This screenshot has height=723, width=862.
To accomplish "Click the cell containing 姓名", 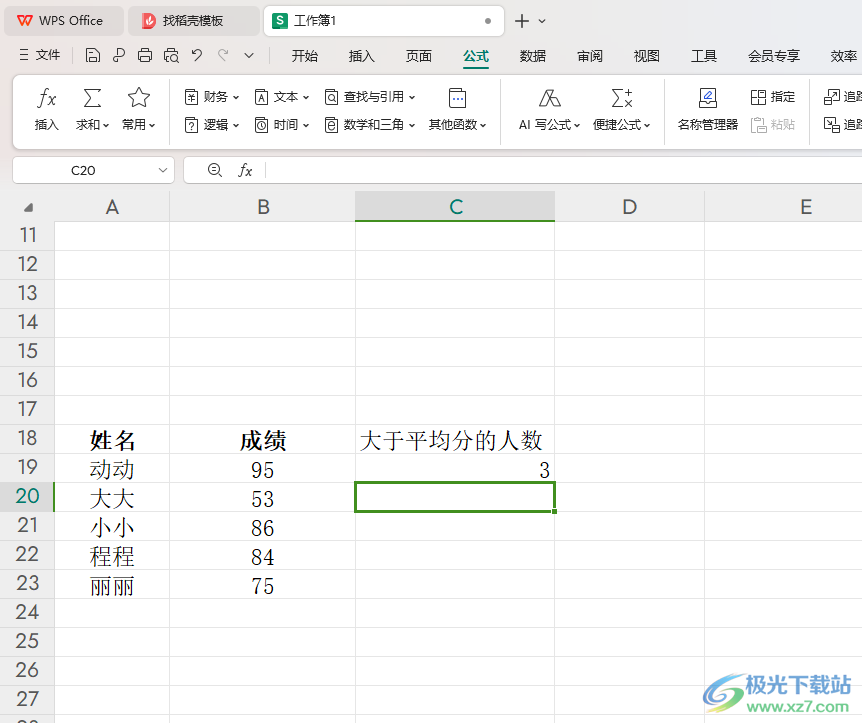I will click(112, 439).
